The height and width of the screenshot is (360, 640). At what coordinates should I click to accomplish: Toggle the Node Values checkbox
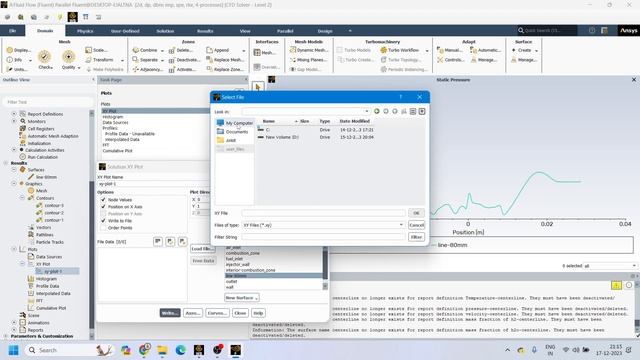coord(103,200)
